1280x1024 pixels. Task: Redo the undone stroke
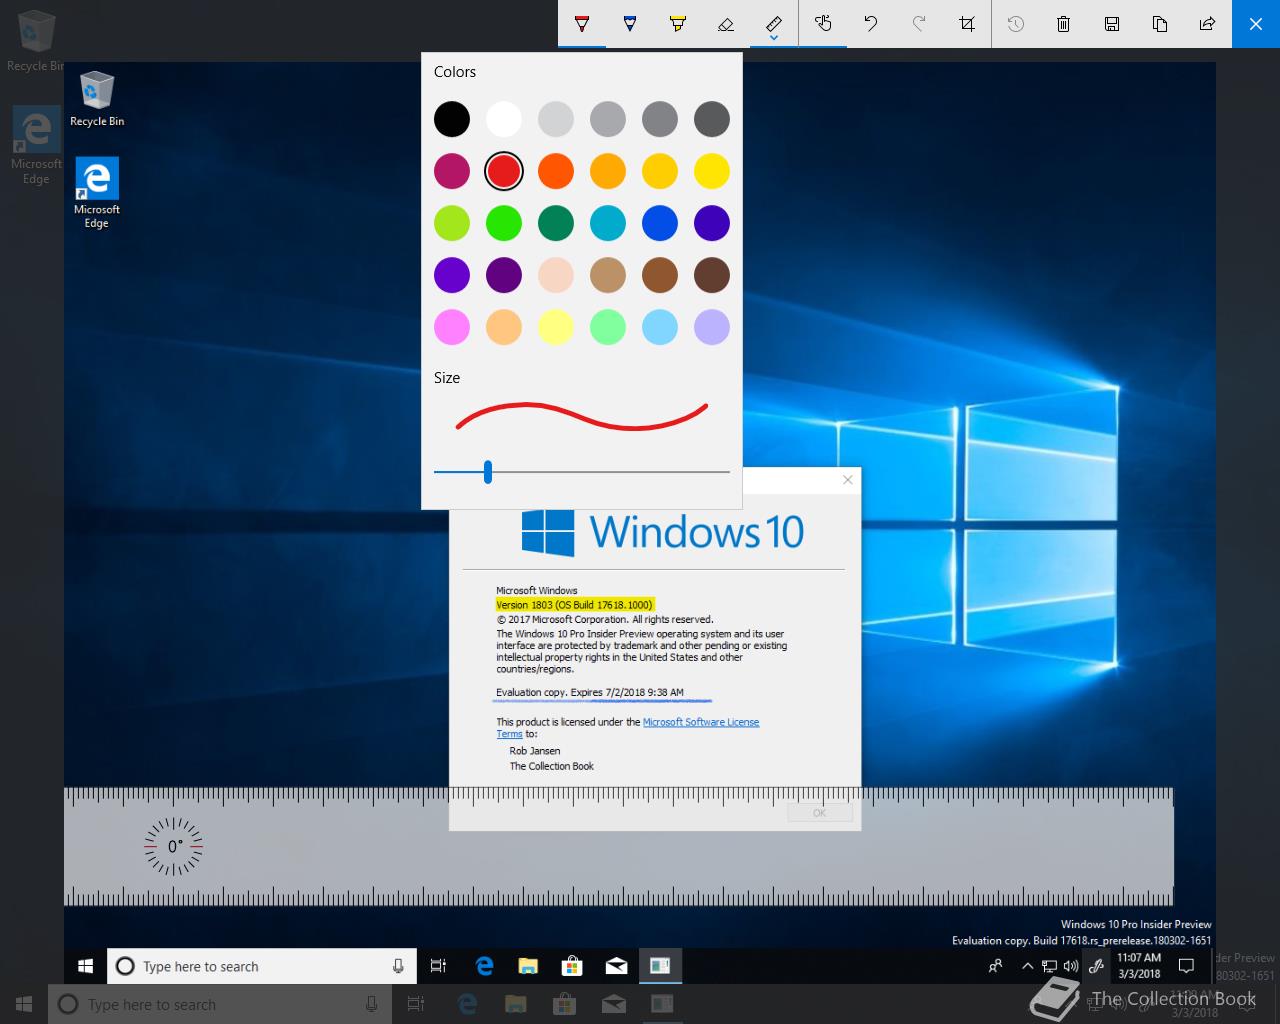tap(919, 23)
